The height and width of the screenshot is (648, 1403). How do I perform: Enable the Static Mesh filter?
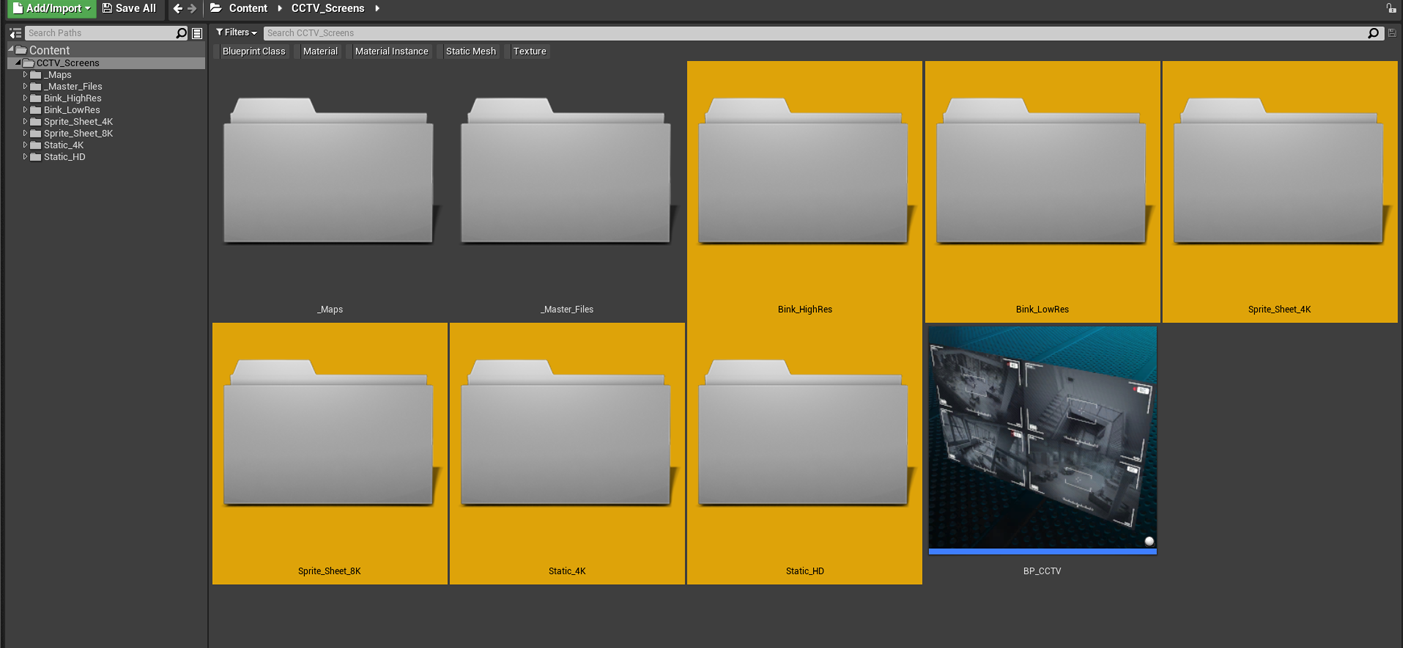(470, 51)
